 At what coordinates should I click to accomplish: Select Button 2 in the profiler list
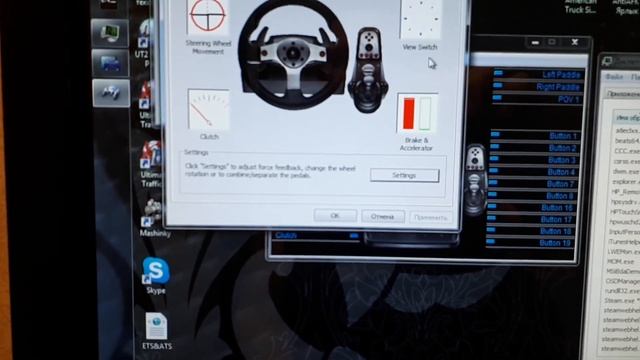(x=534, y=148)
